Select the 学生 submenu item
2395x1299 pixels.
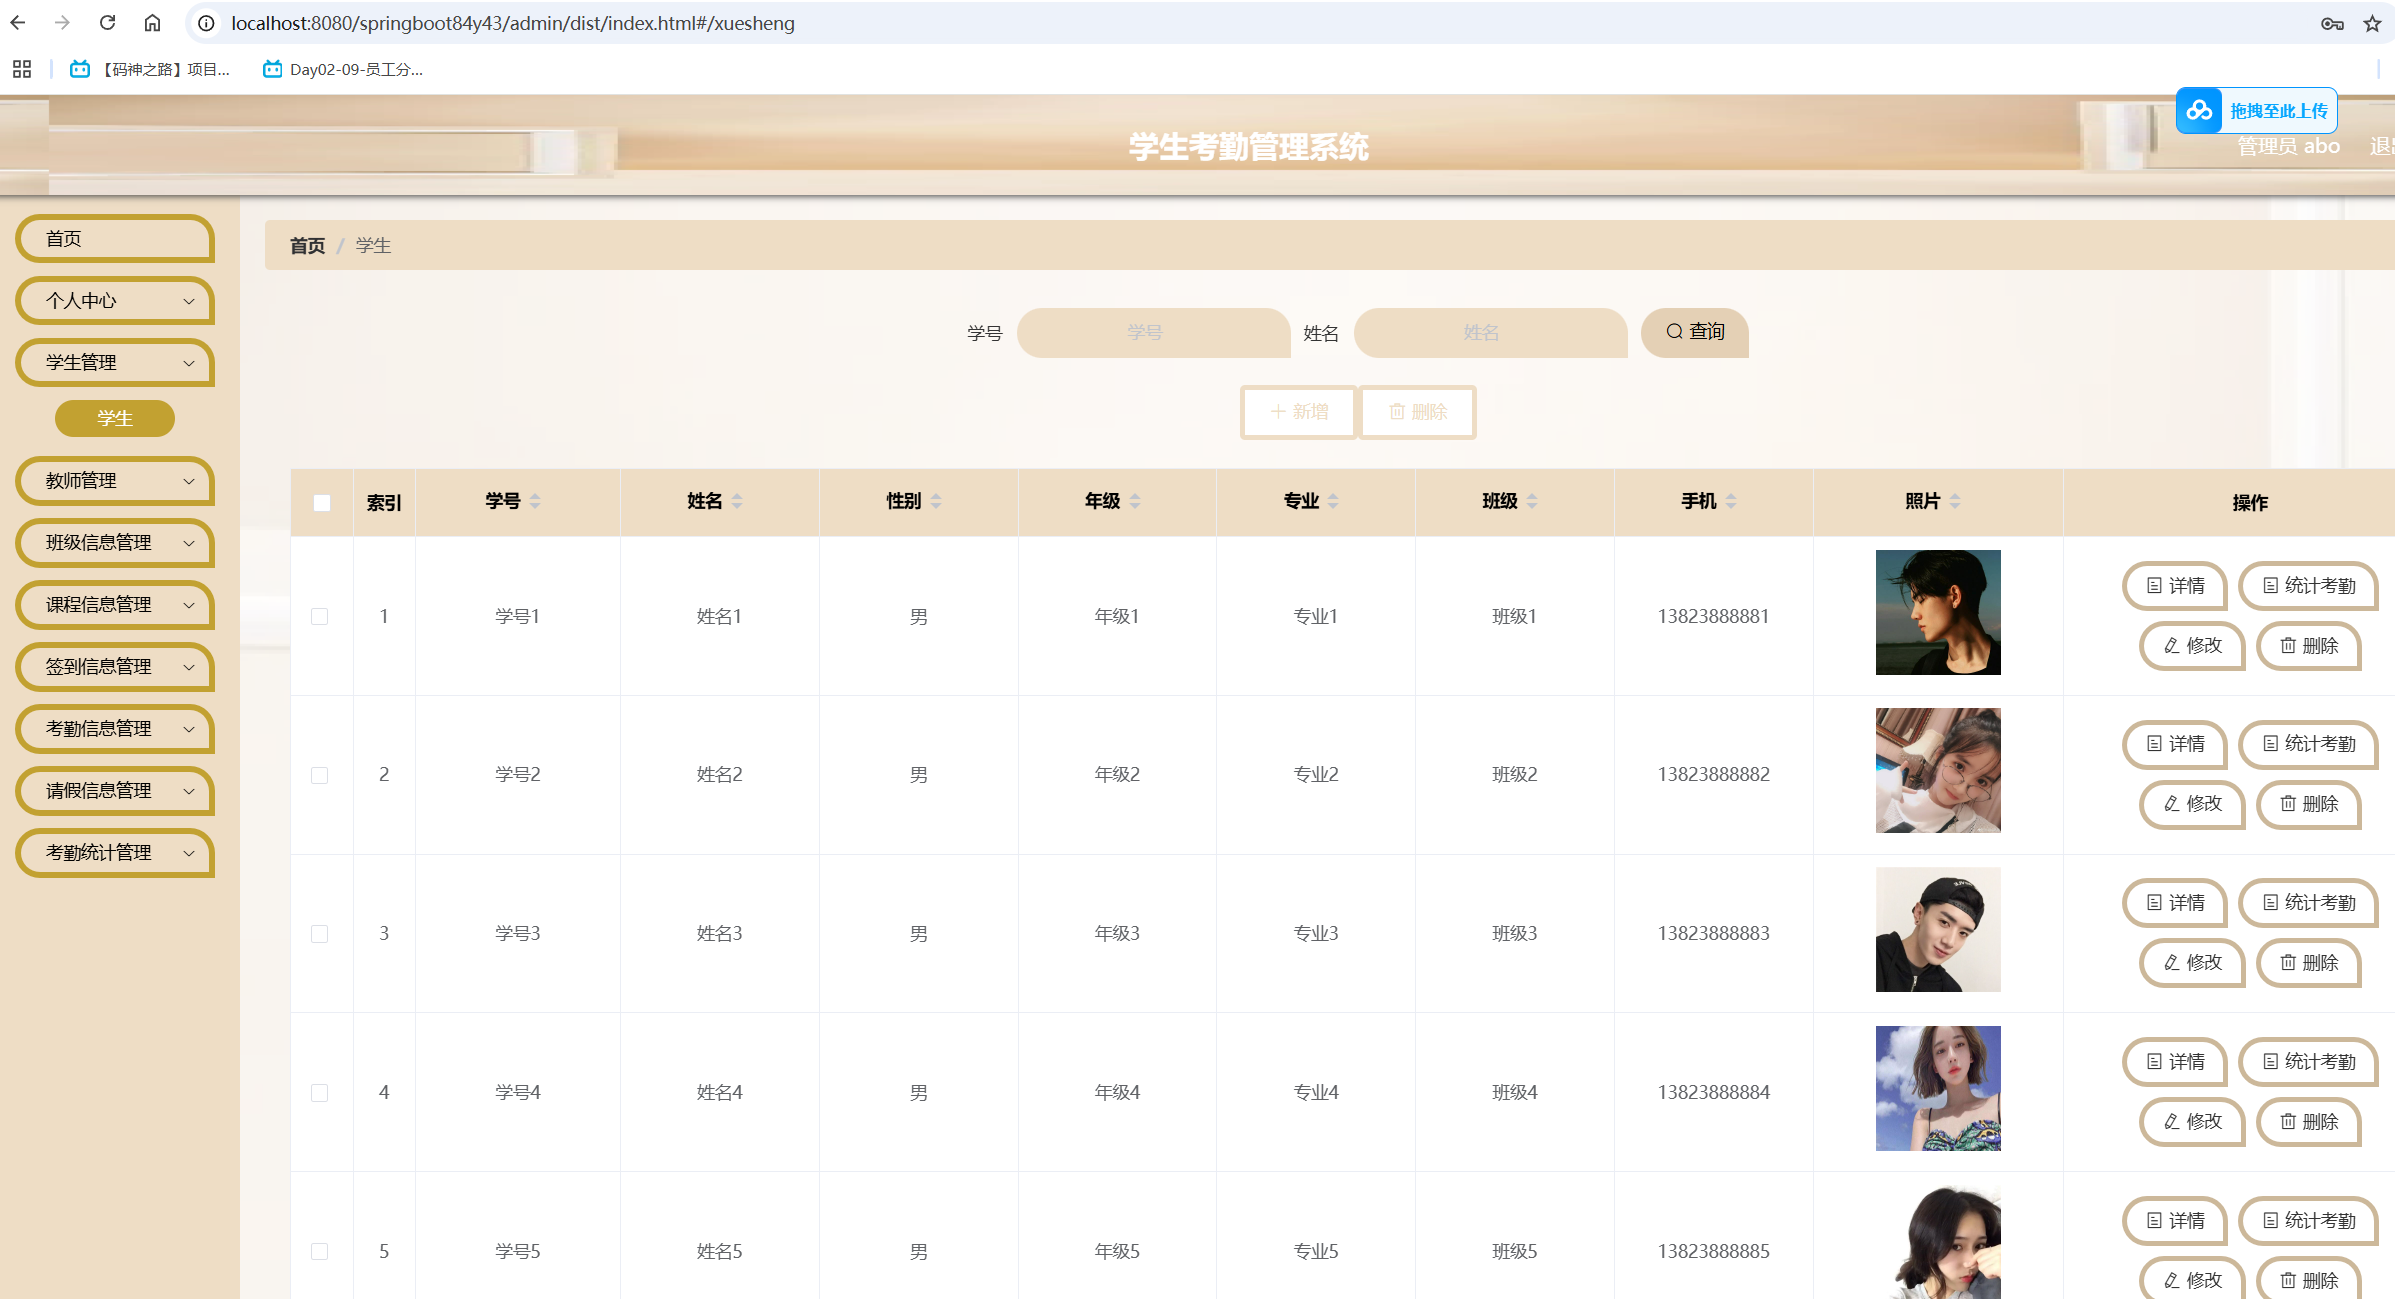[115, 419]
